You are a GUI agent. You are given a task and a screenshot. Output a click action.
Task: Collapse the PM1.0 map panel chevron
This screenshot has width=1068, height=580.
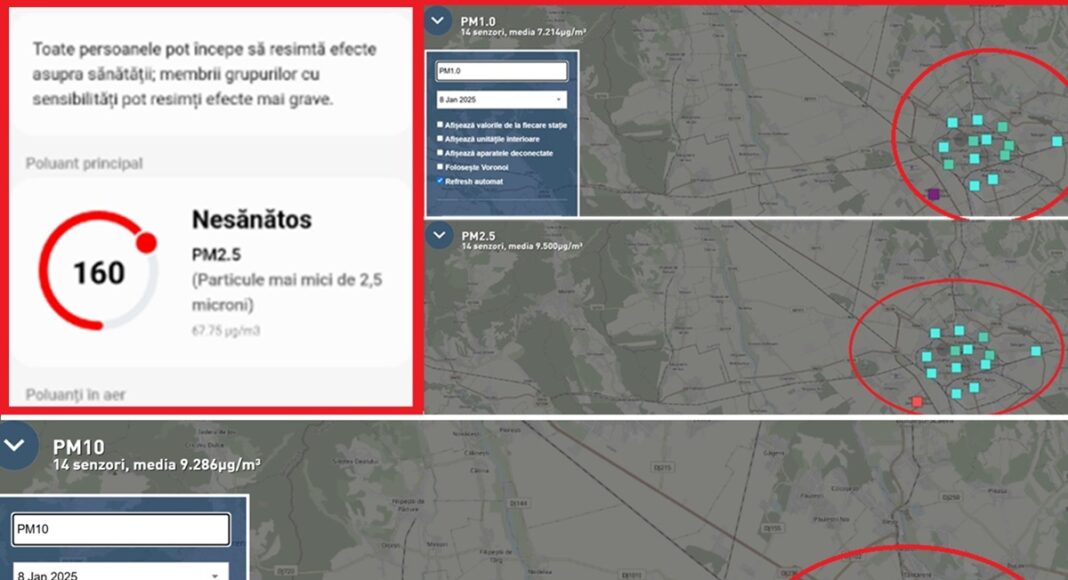tap(437, 20)
